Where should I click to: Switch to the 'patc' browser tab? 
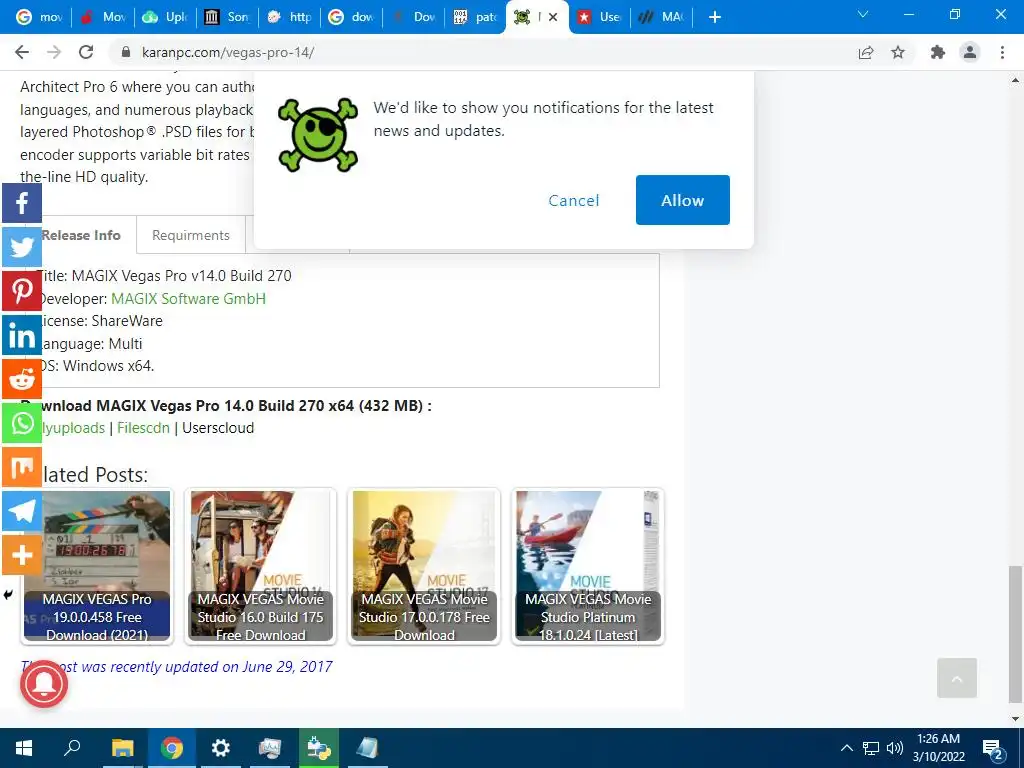pos(476,17)
